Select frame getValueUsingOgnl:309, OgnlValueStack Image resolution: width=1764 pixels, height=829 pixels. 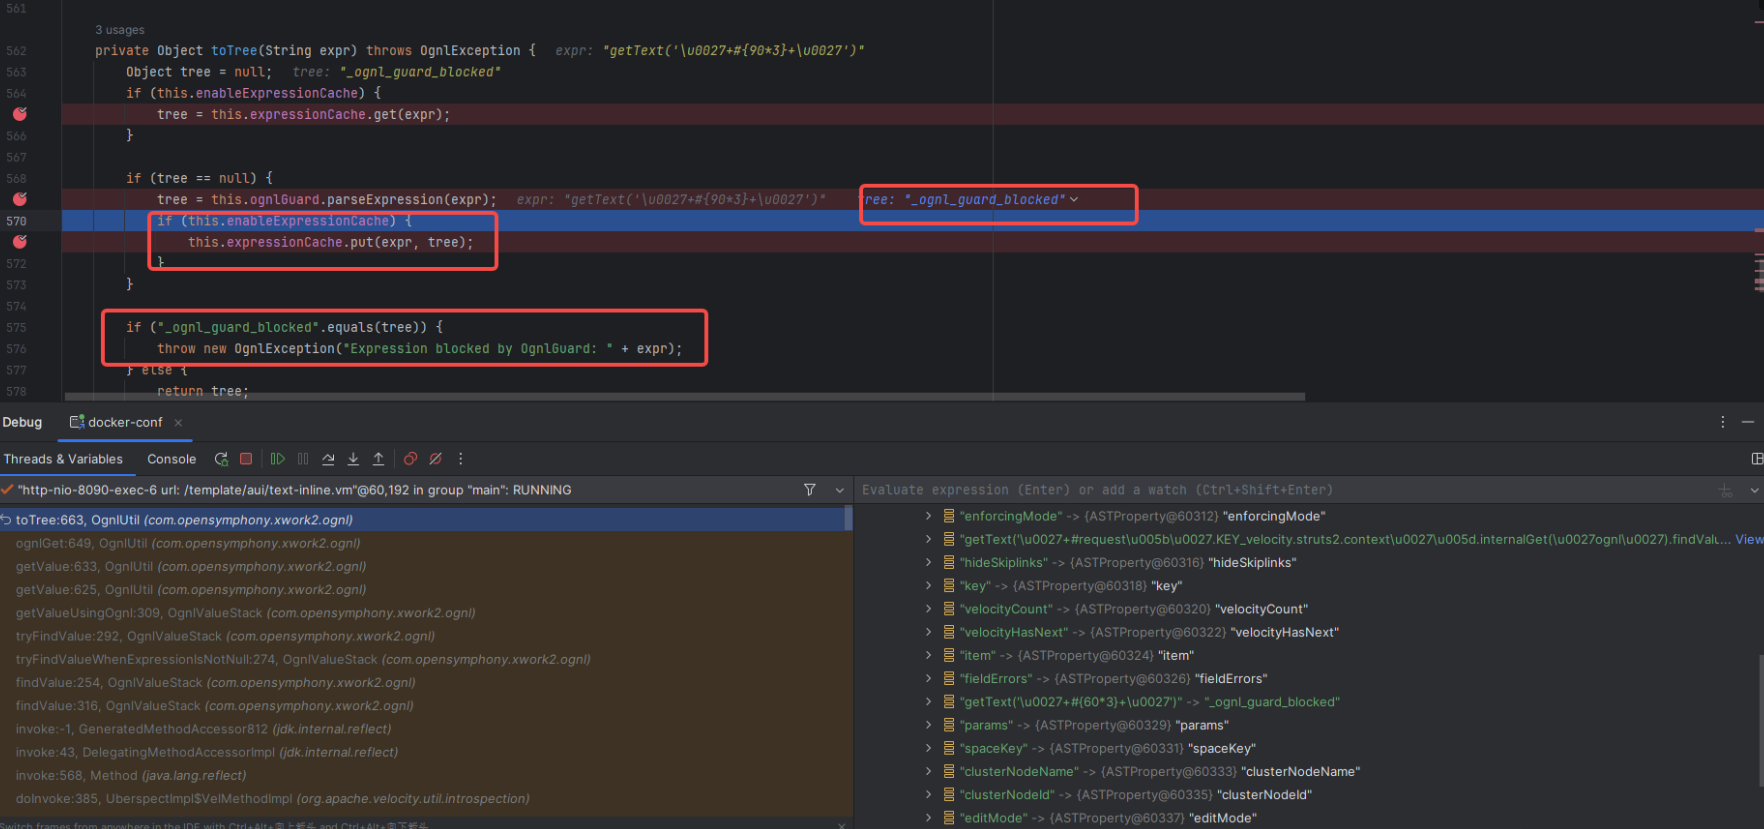coord(424,613)
